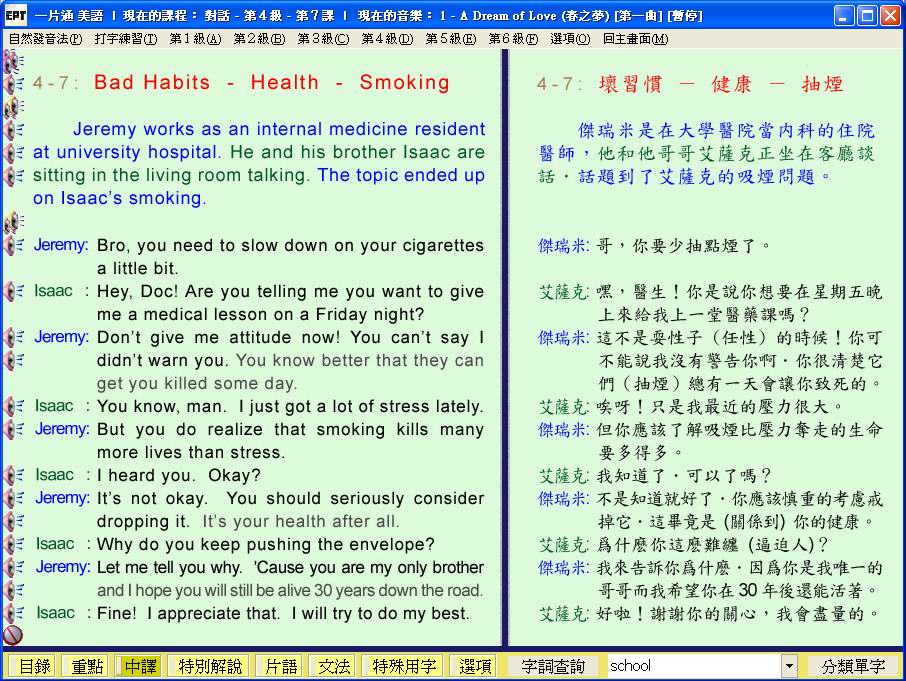Open the 選項(O) menu in menu bar

pyautogui.click(x=569, y=39)
